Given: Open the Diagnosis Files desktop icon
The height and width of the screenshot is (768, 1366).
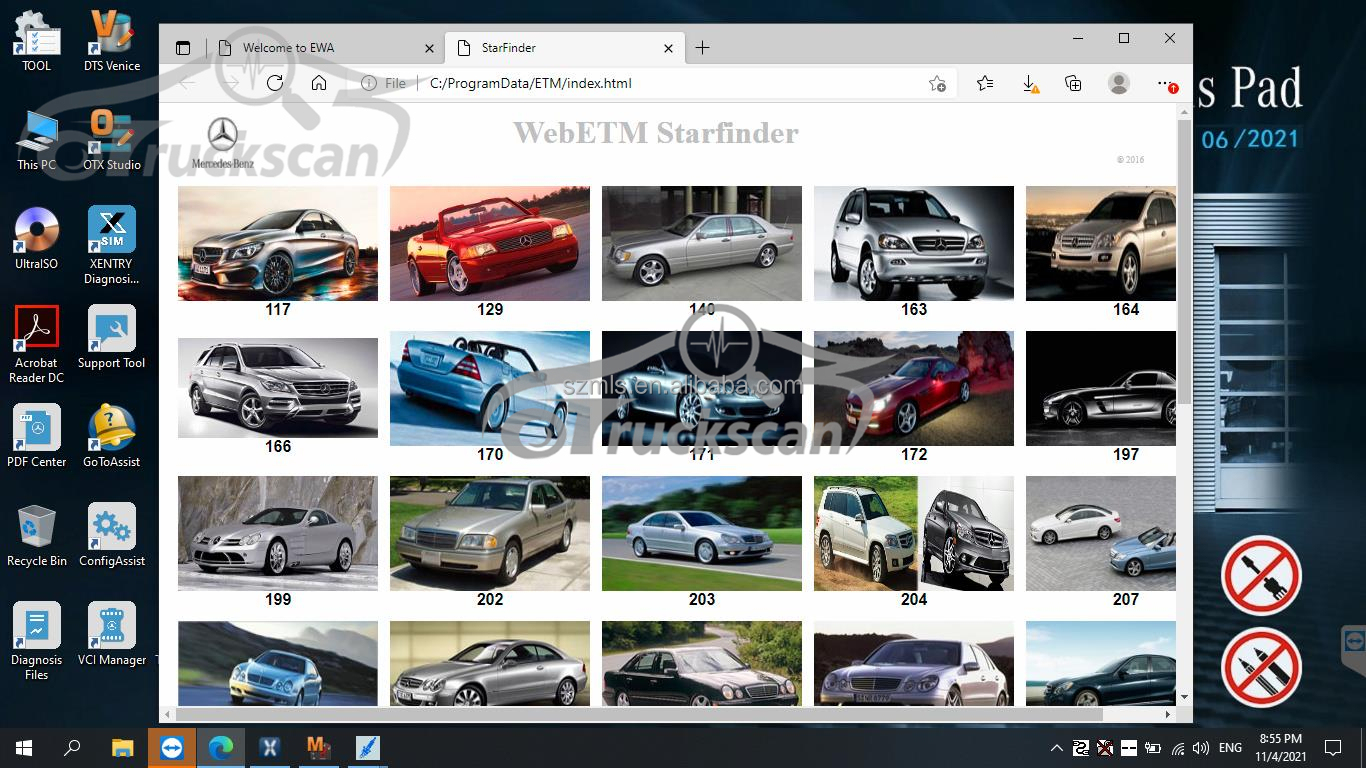Looking at the screenshot, I should point(37,641).
